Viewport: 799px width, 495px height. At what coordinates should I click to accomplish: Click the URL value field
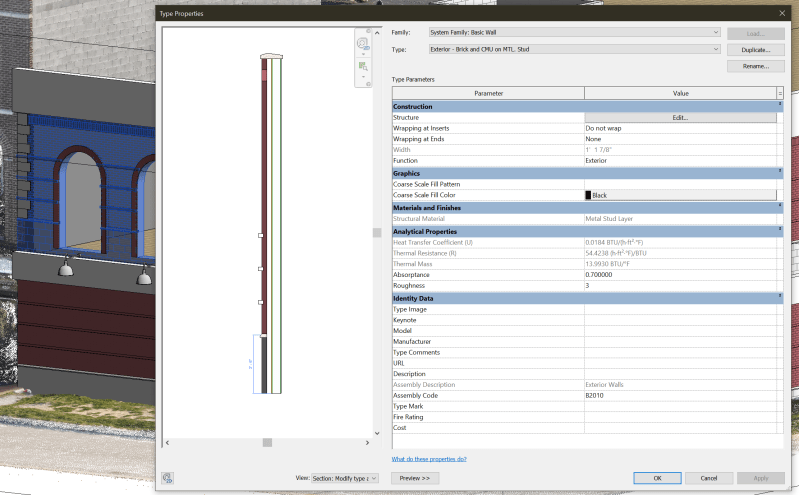click(680, 363)
